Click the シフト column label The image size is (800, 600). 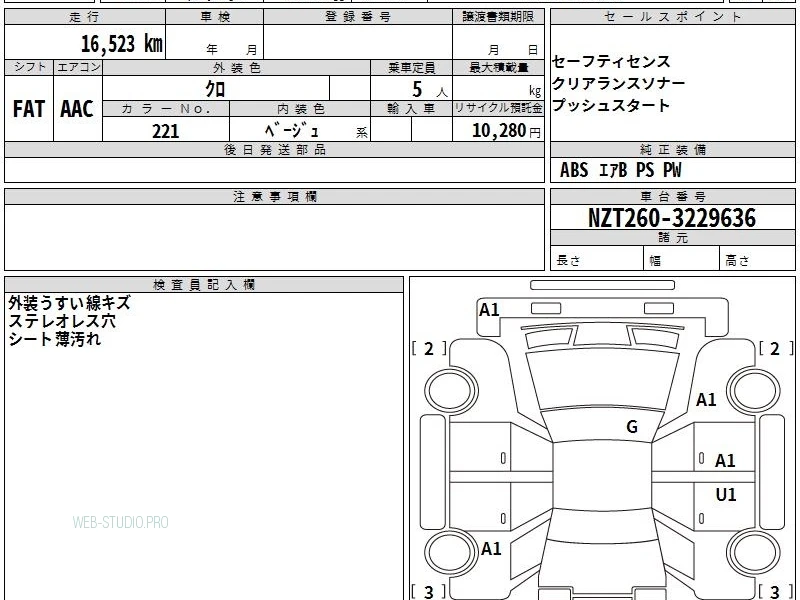point(29,67)
